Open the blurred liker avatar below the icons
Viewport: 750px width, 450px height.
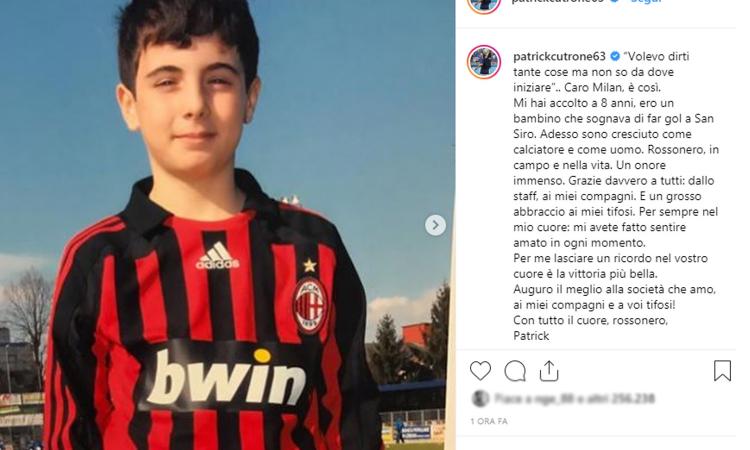pyautogui.click(x=480, y=398)
